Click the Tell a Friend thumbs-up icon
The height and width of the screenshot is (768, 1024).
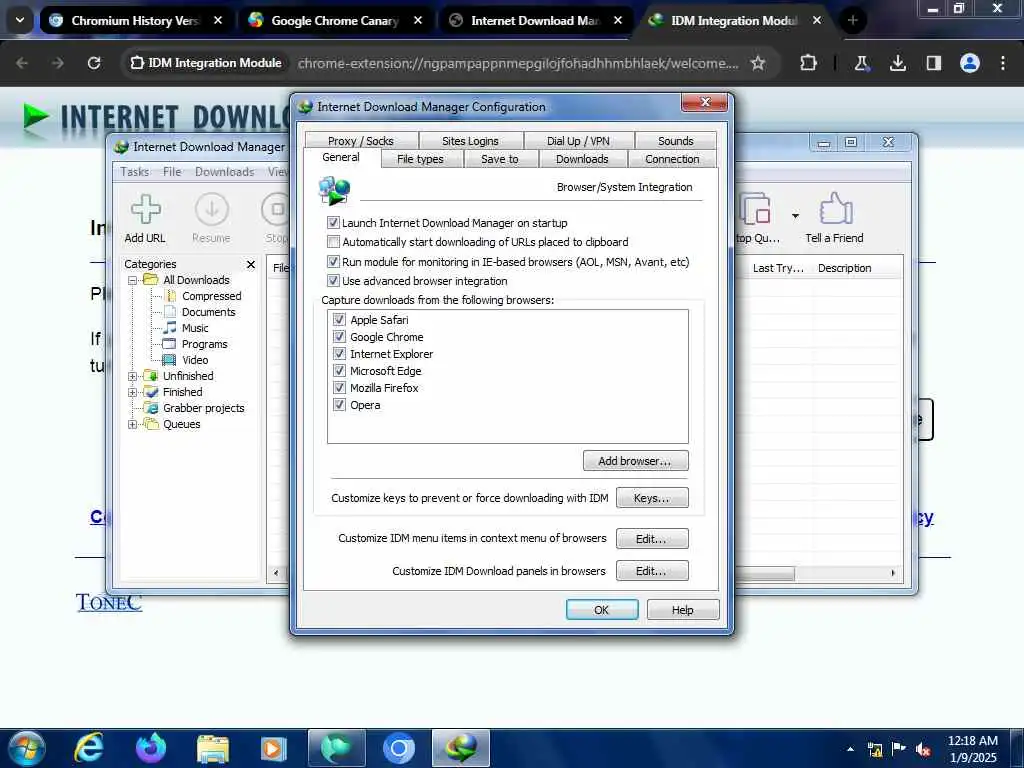(x=835, y=209)
